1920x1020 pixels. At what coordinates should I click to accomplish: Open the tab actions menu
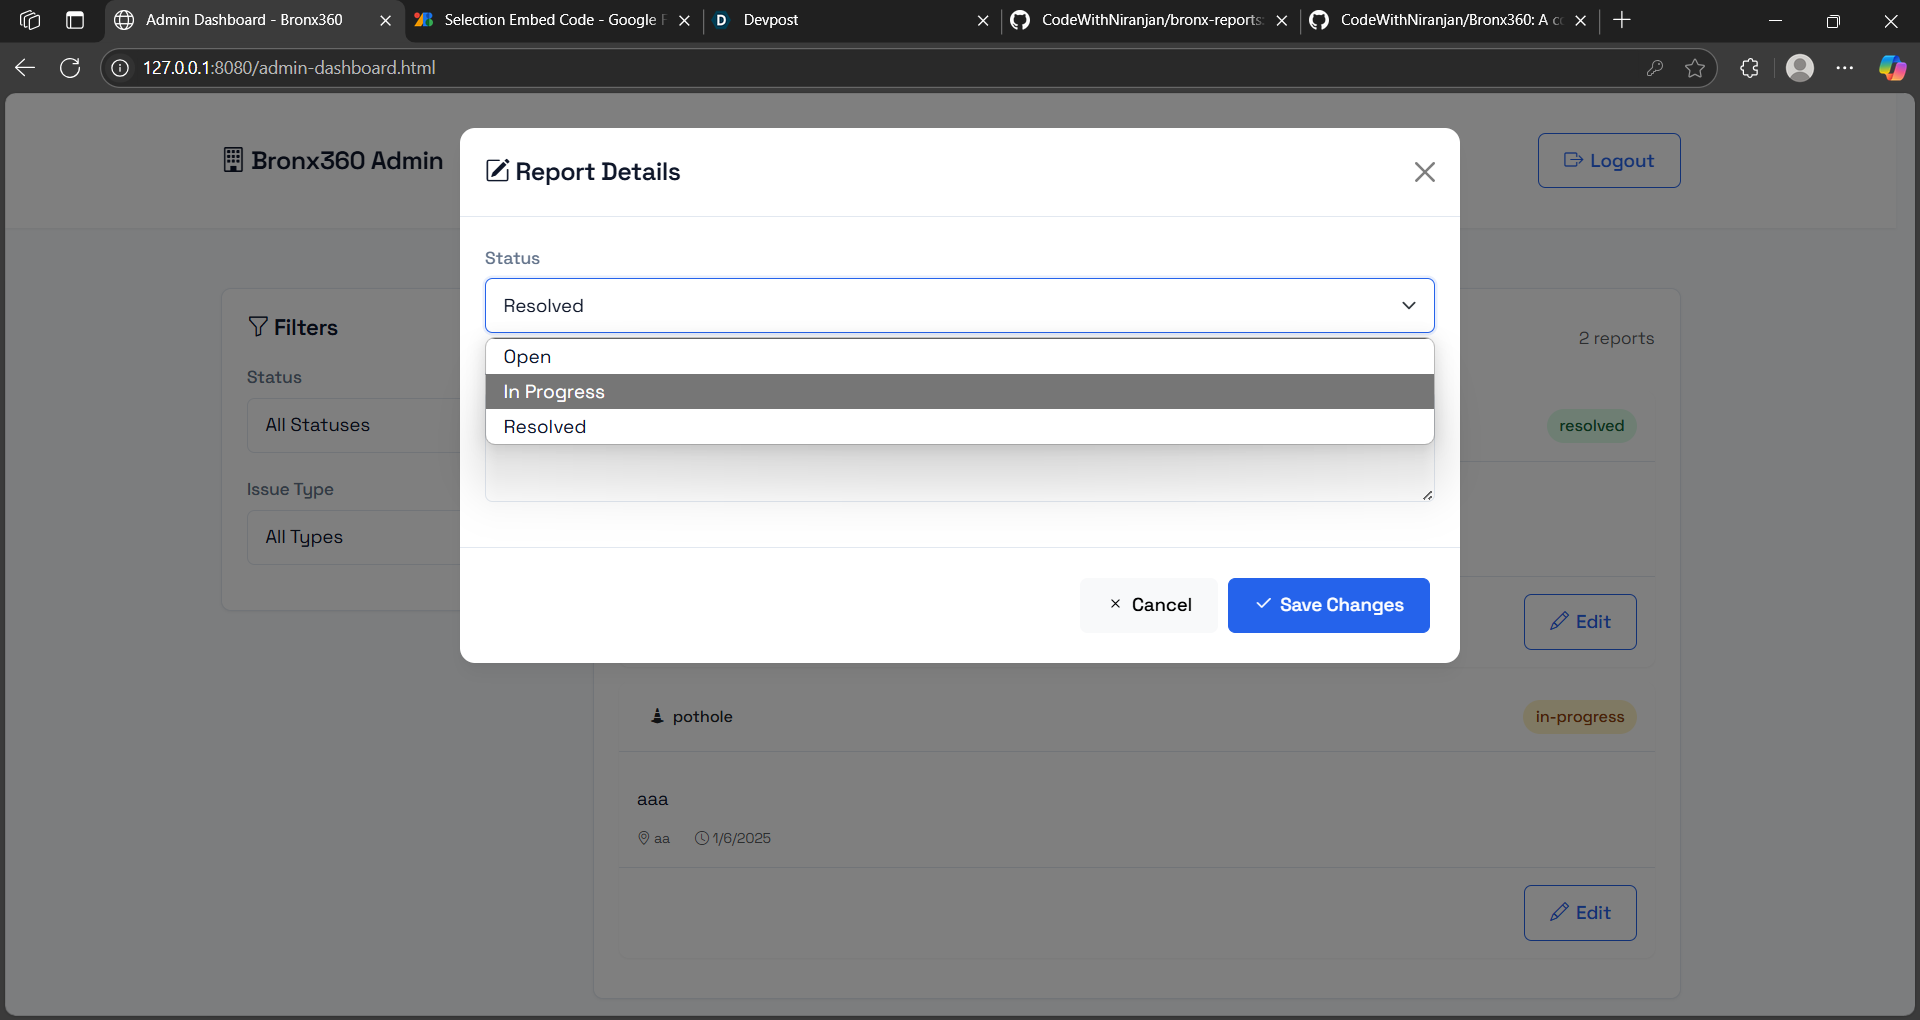pos(75,20)
